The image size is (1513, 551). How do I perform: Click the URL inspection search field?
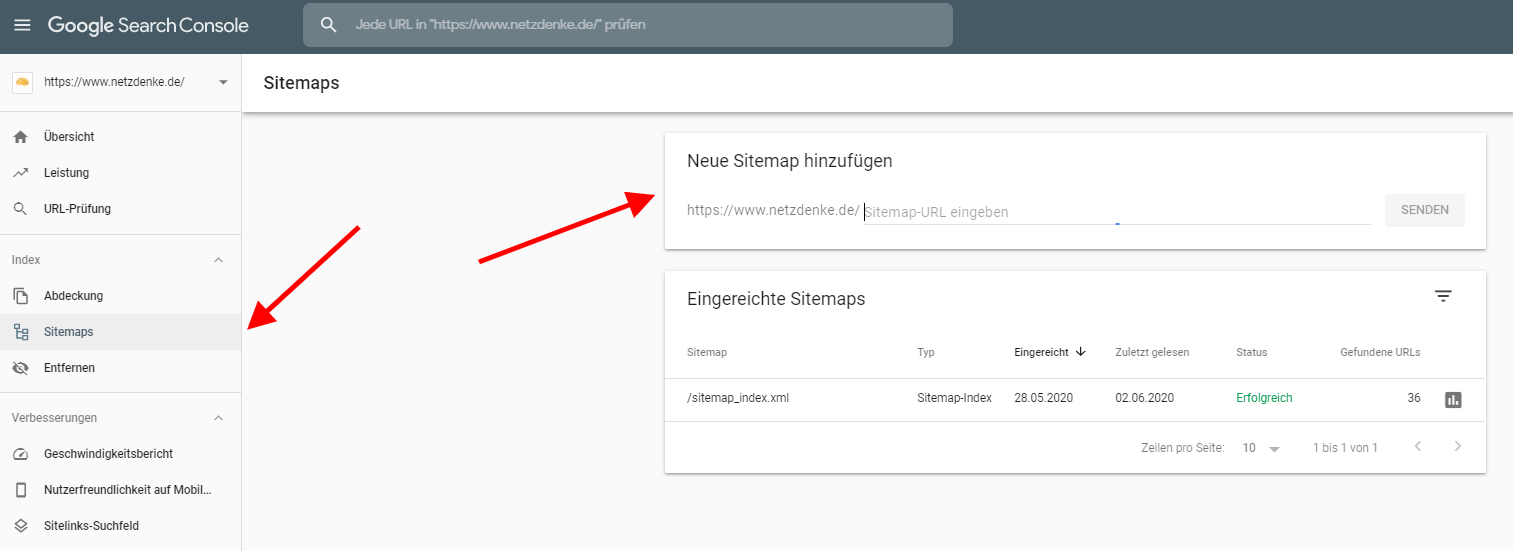pos(628,25)
